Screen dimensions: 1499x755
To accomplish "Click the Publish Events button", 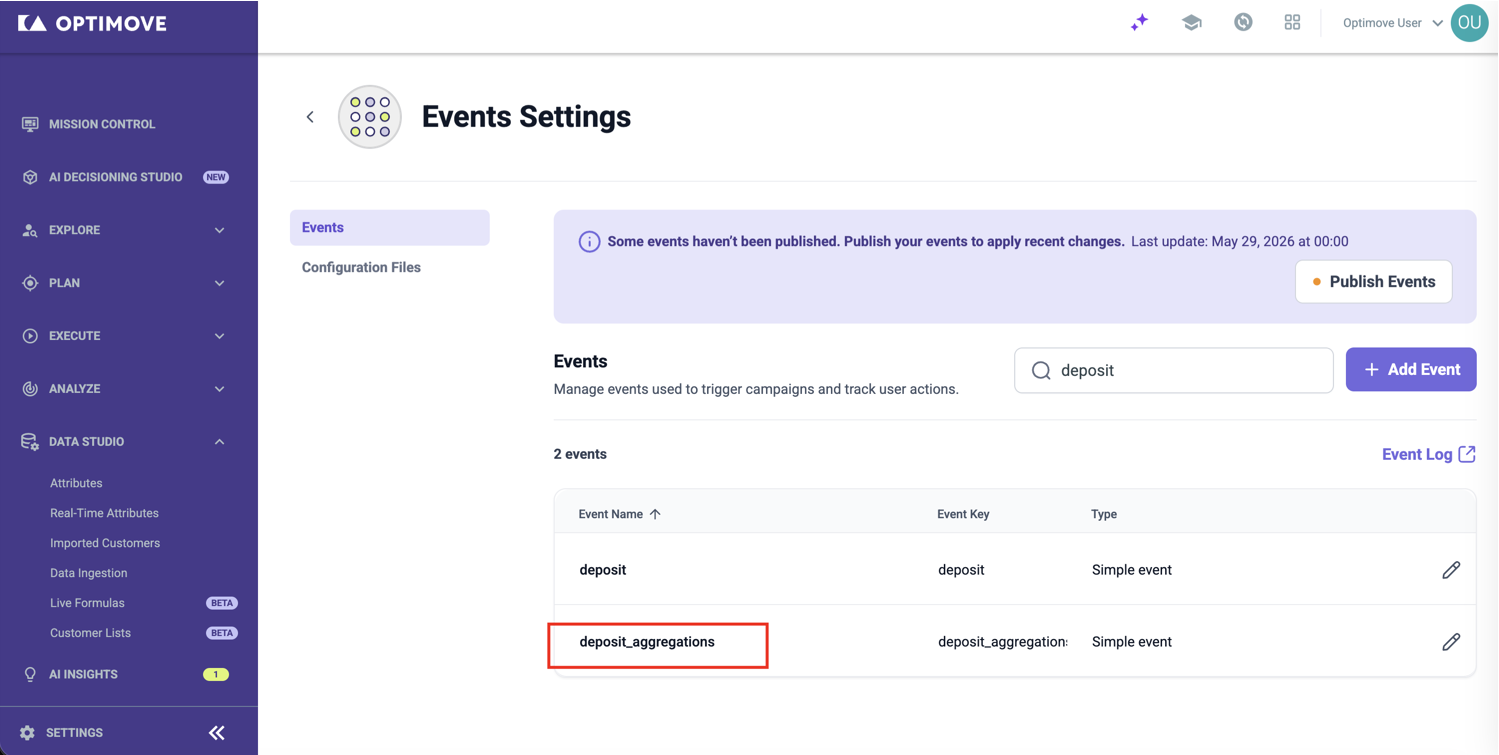I will coord(1373,282).
